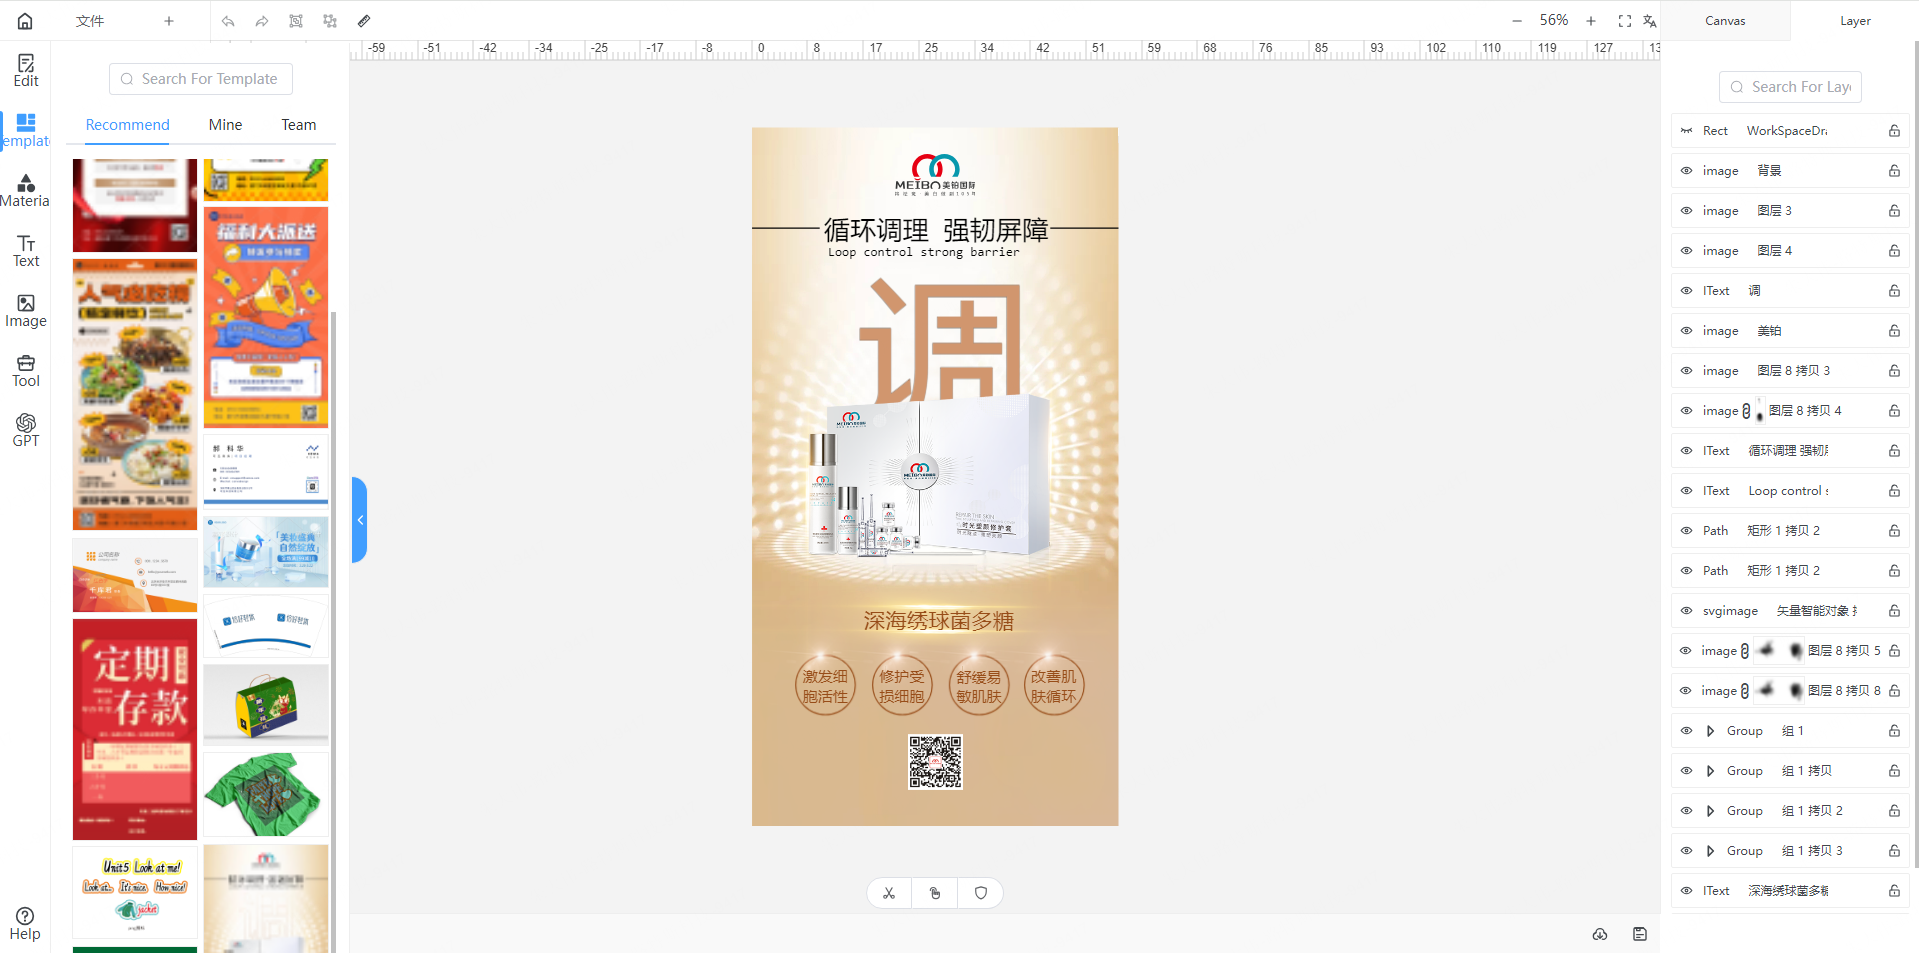
Task: Choose the orange megaphone poster template
Action: tap(266, 317)
